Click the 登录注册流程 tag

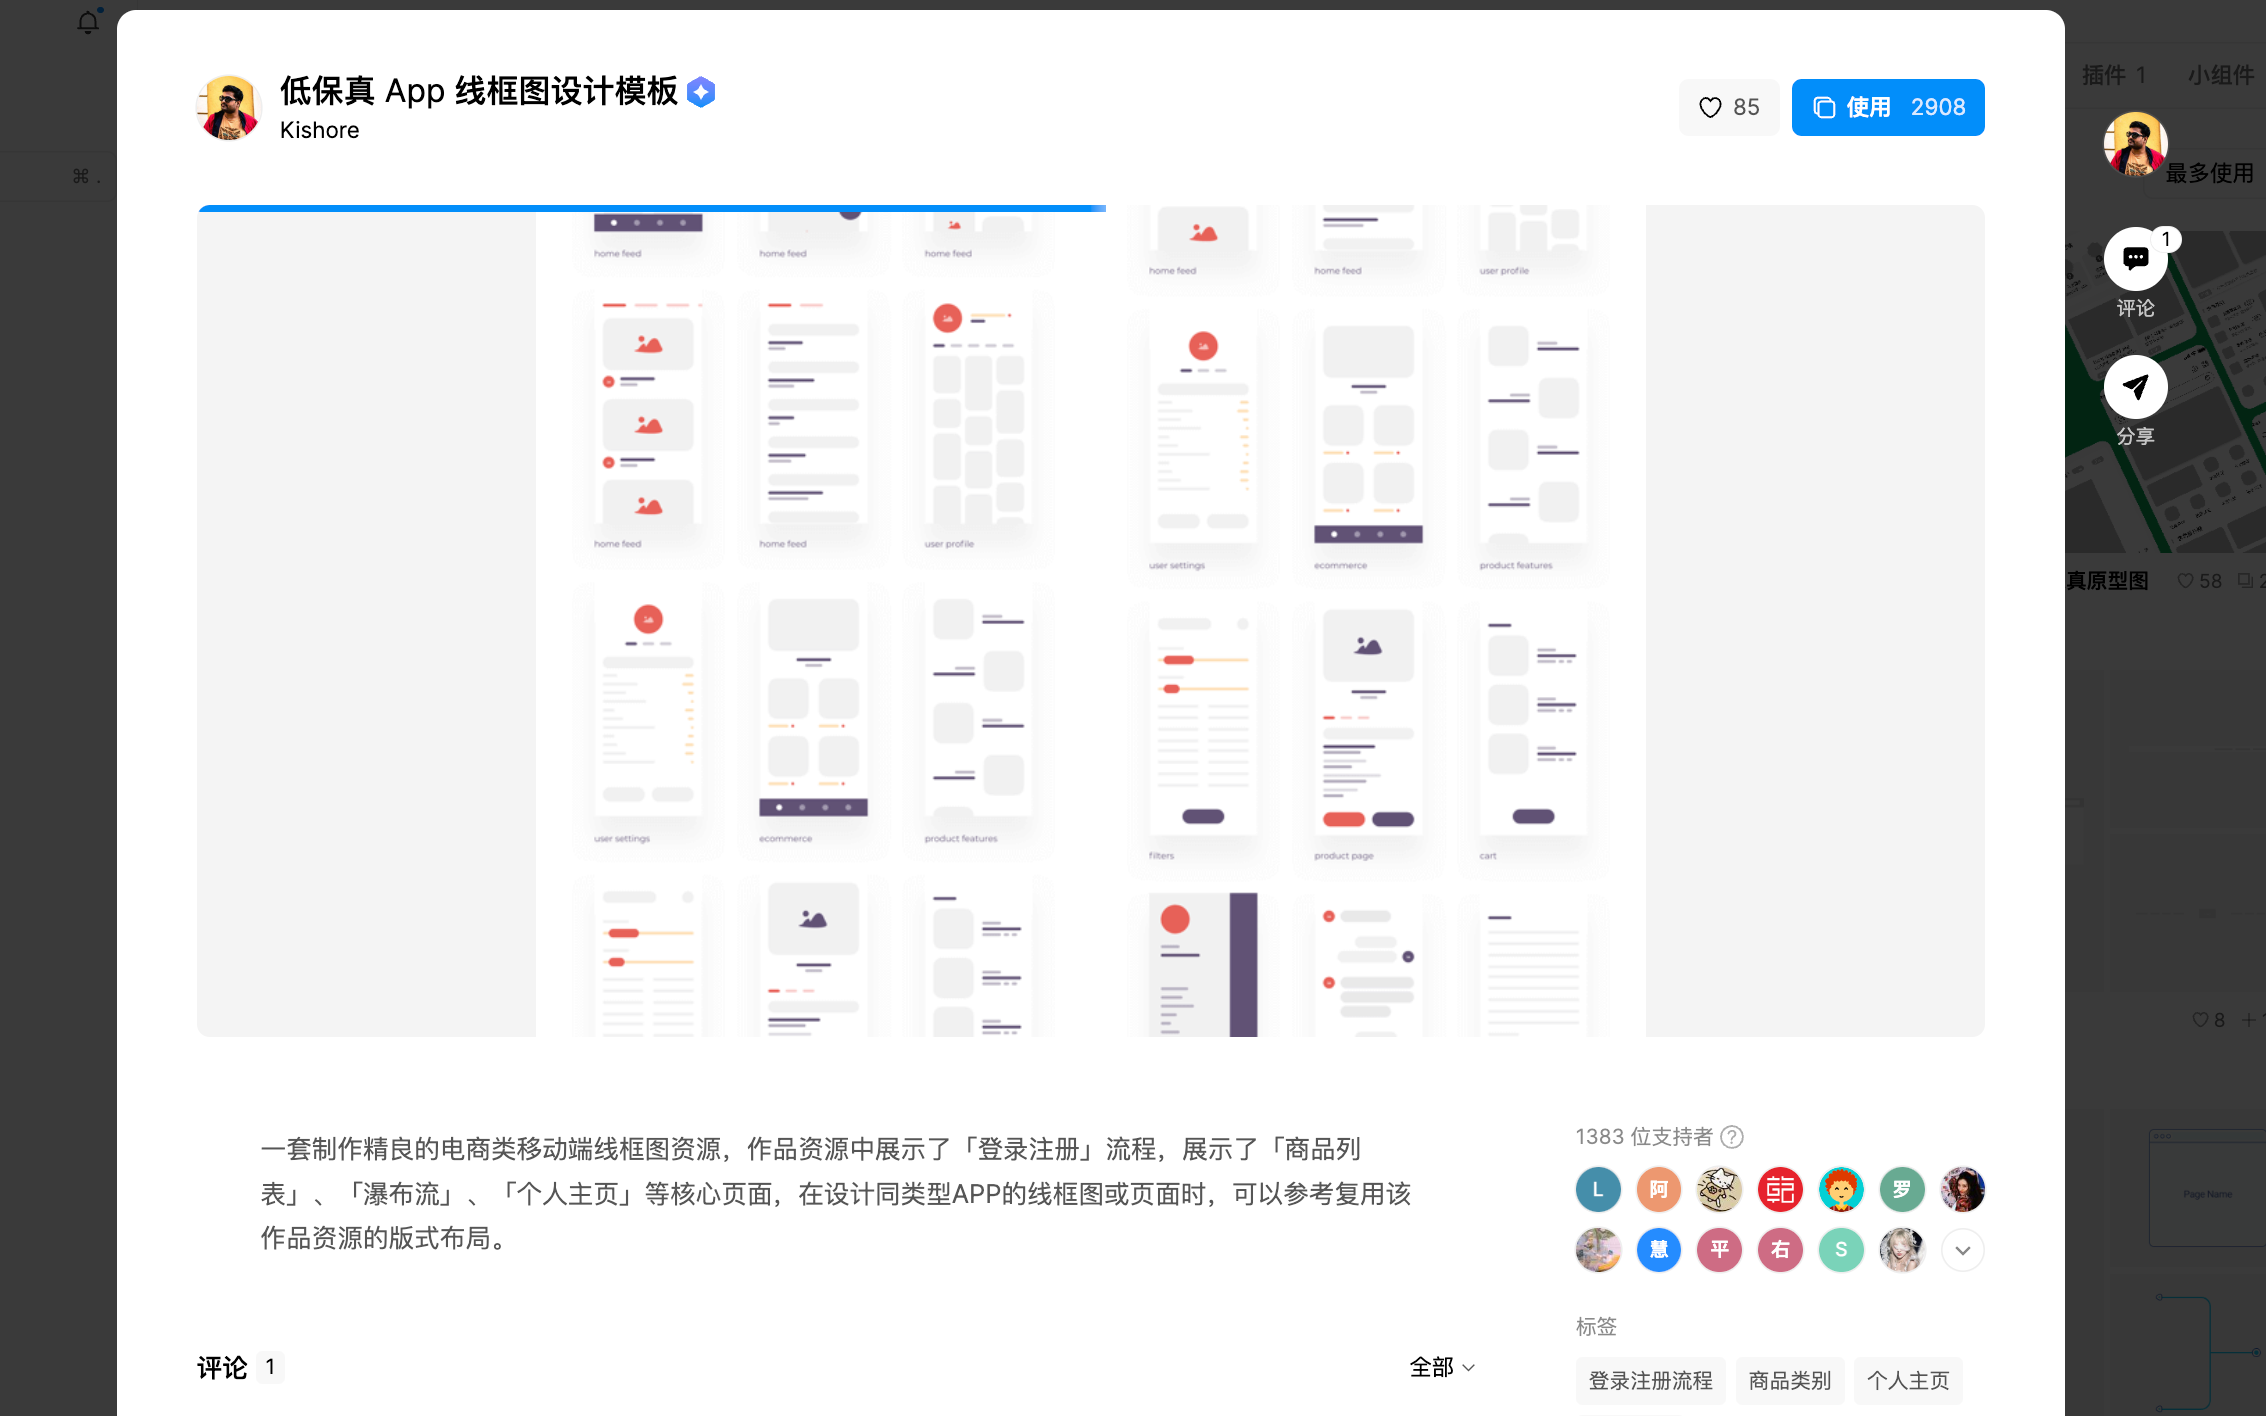[x=1650, y=1381]
